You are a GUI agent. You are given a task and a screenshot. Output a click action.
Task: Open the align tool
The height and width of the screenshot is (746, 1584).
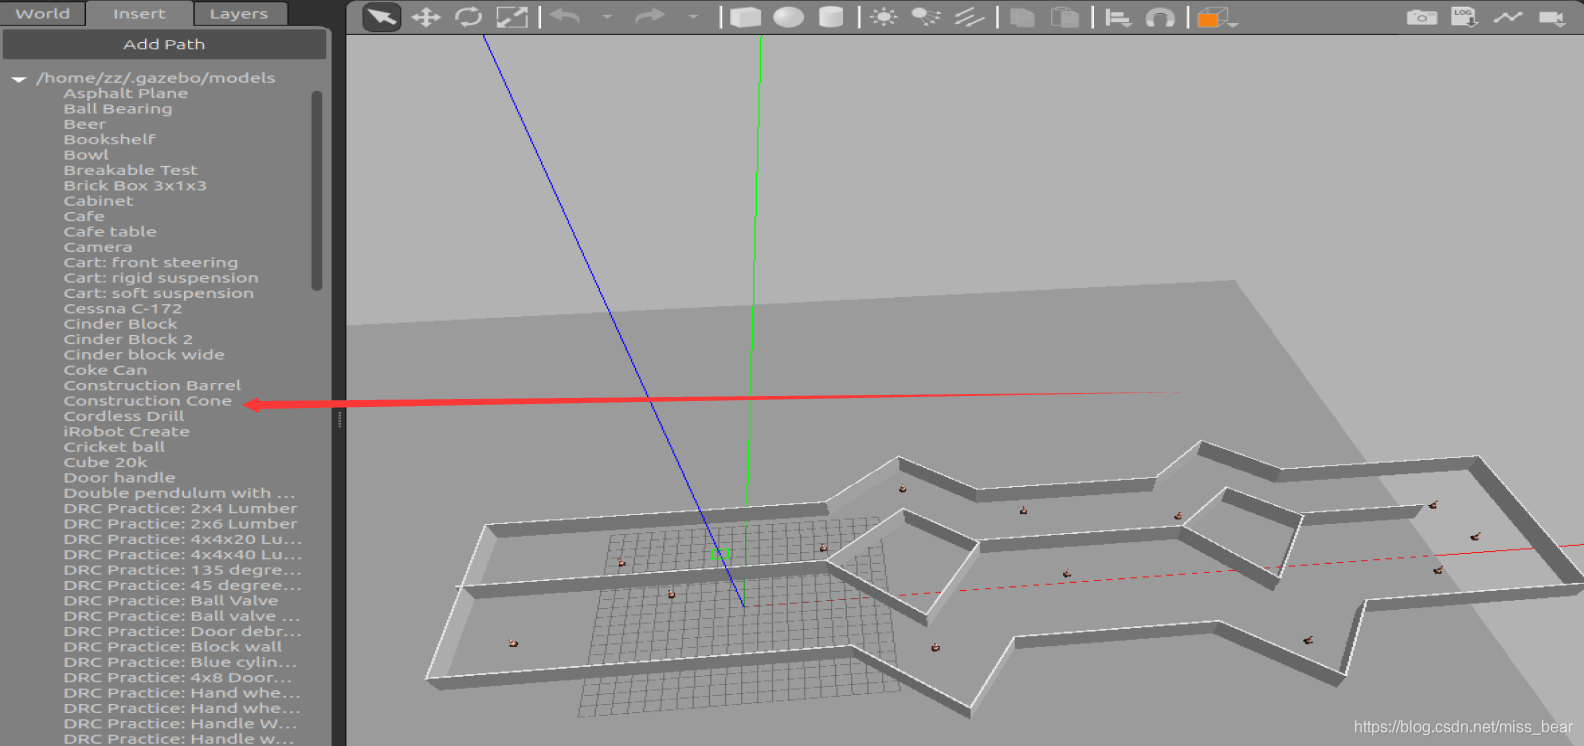(x=1118, y=17)
